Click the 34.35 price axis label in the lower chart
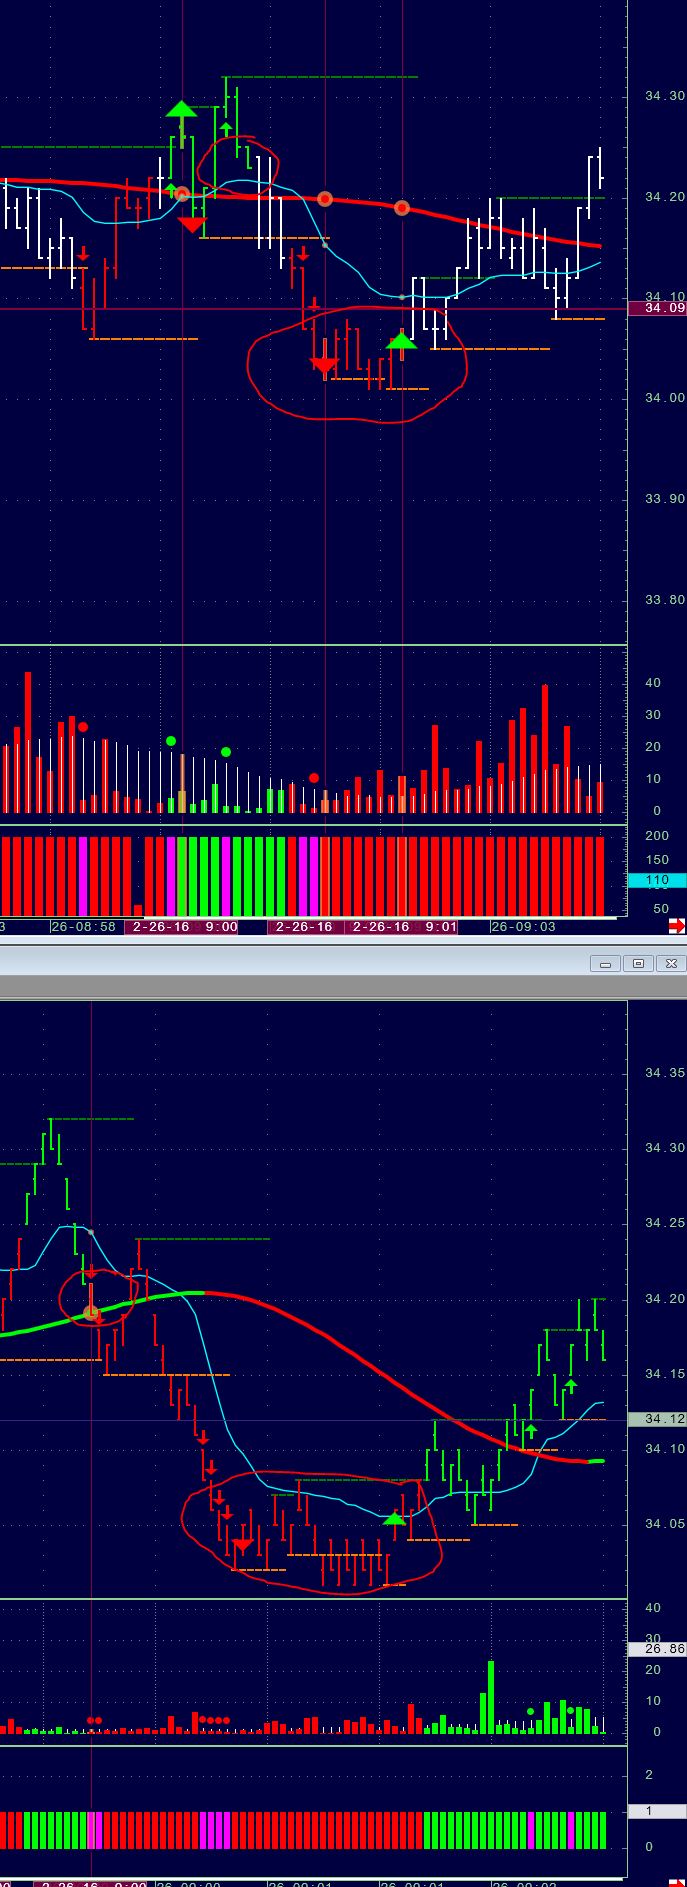687x1887 pixels. (x=665, y=1073)
